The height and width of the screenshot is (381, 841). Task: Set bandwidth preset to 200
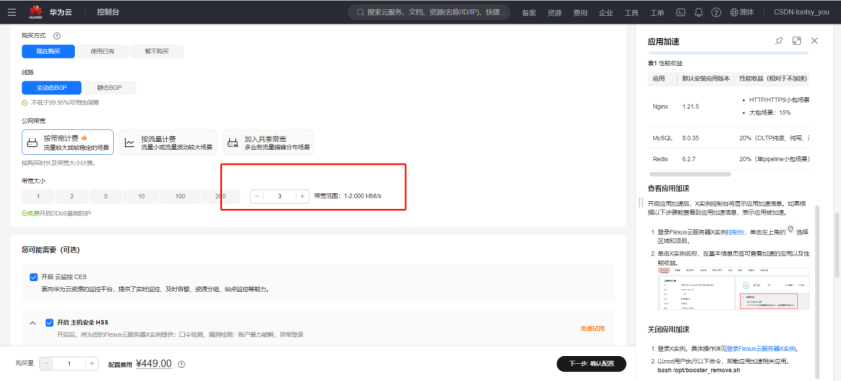tap(220, 196)
